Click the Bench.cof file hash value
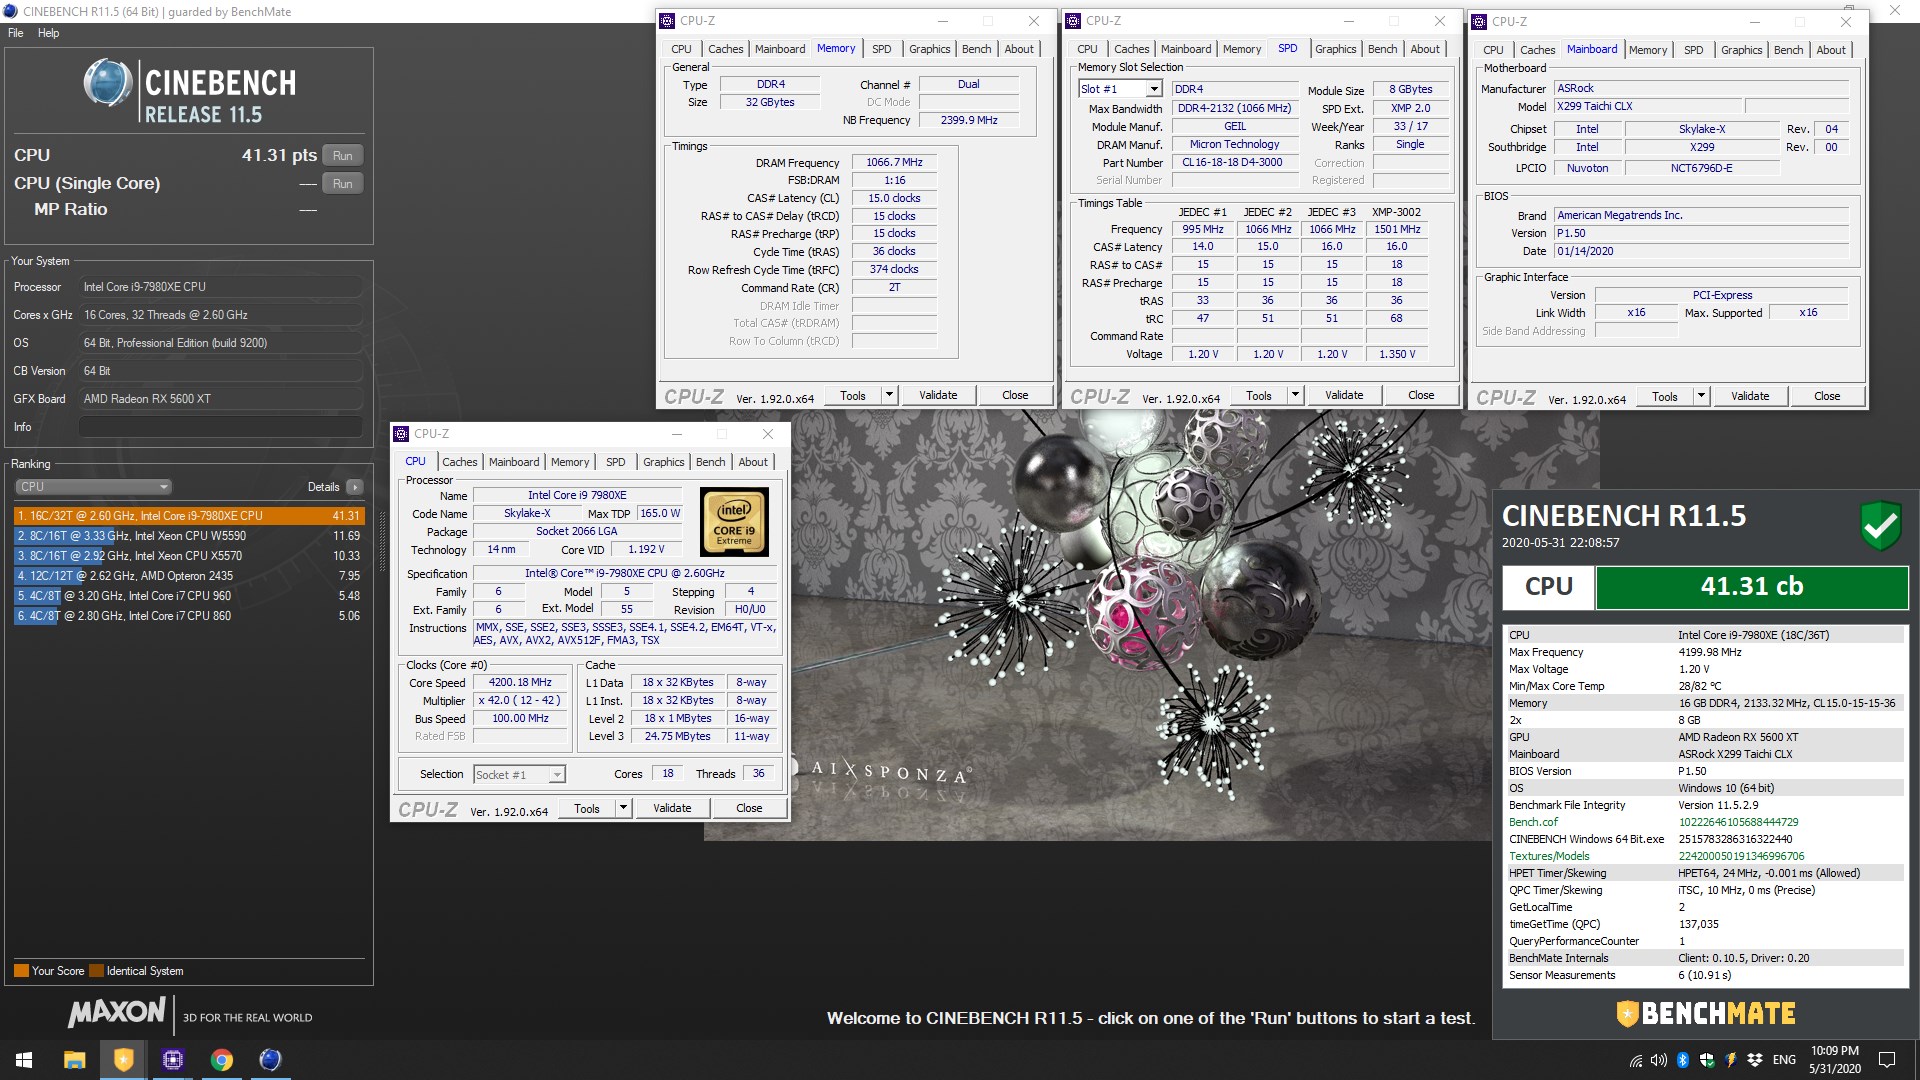Screen dimensions: 1920x1080 (1738, 823)
